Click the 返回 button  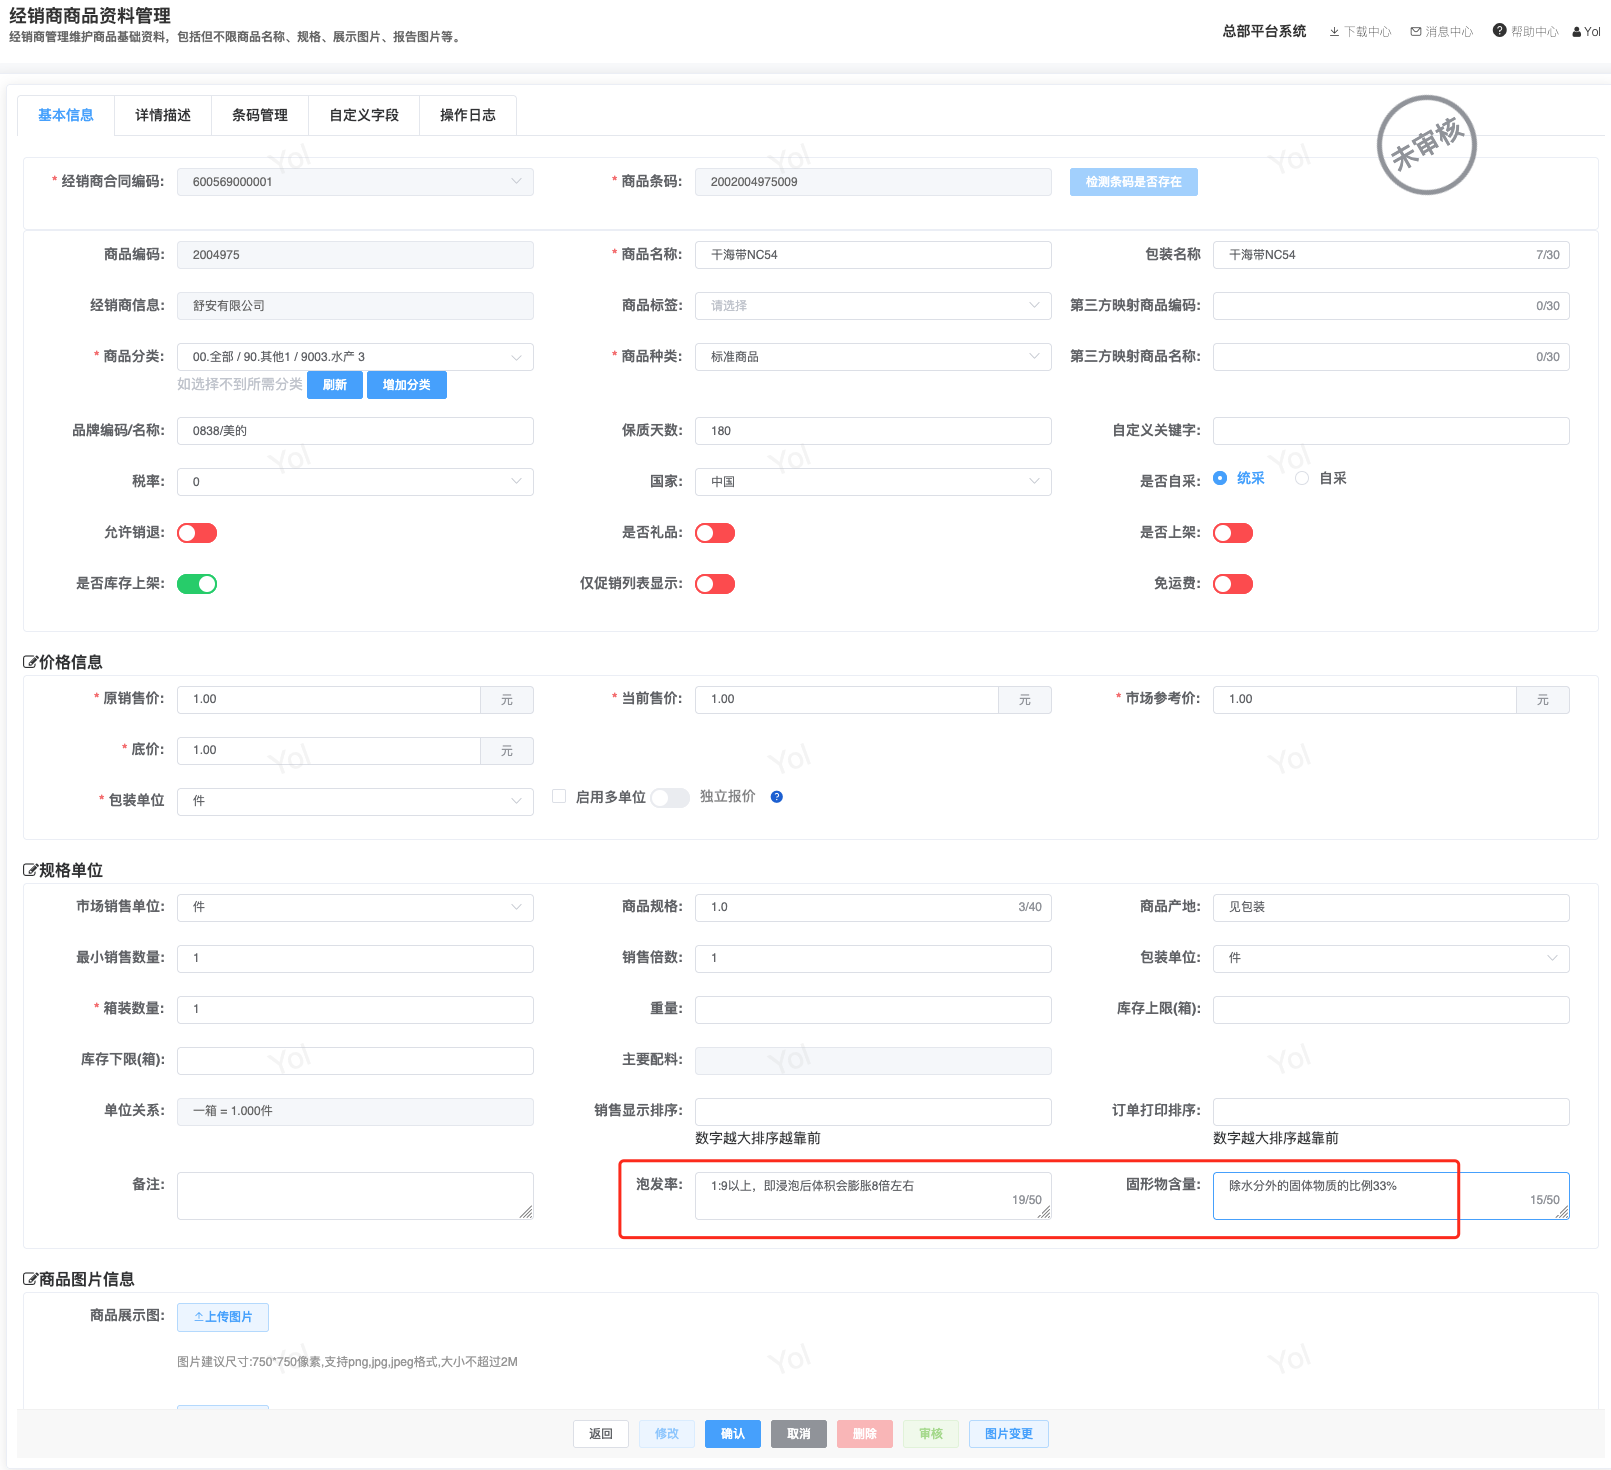pos(601,1434)
